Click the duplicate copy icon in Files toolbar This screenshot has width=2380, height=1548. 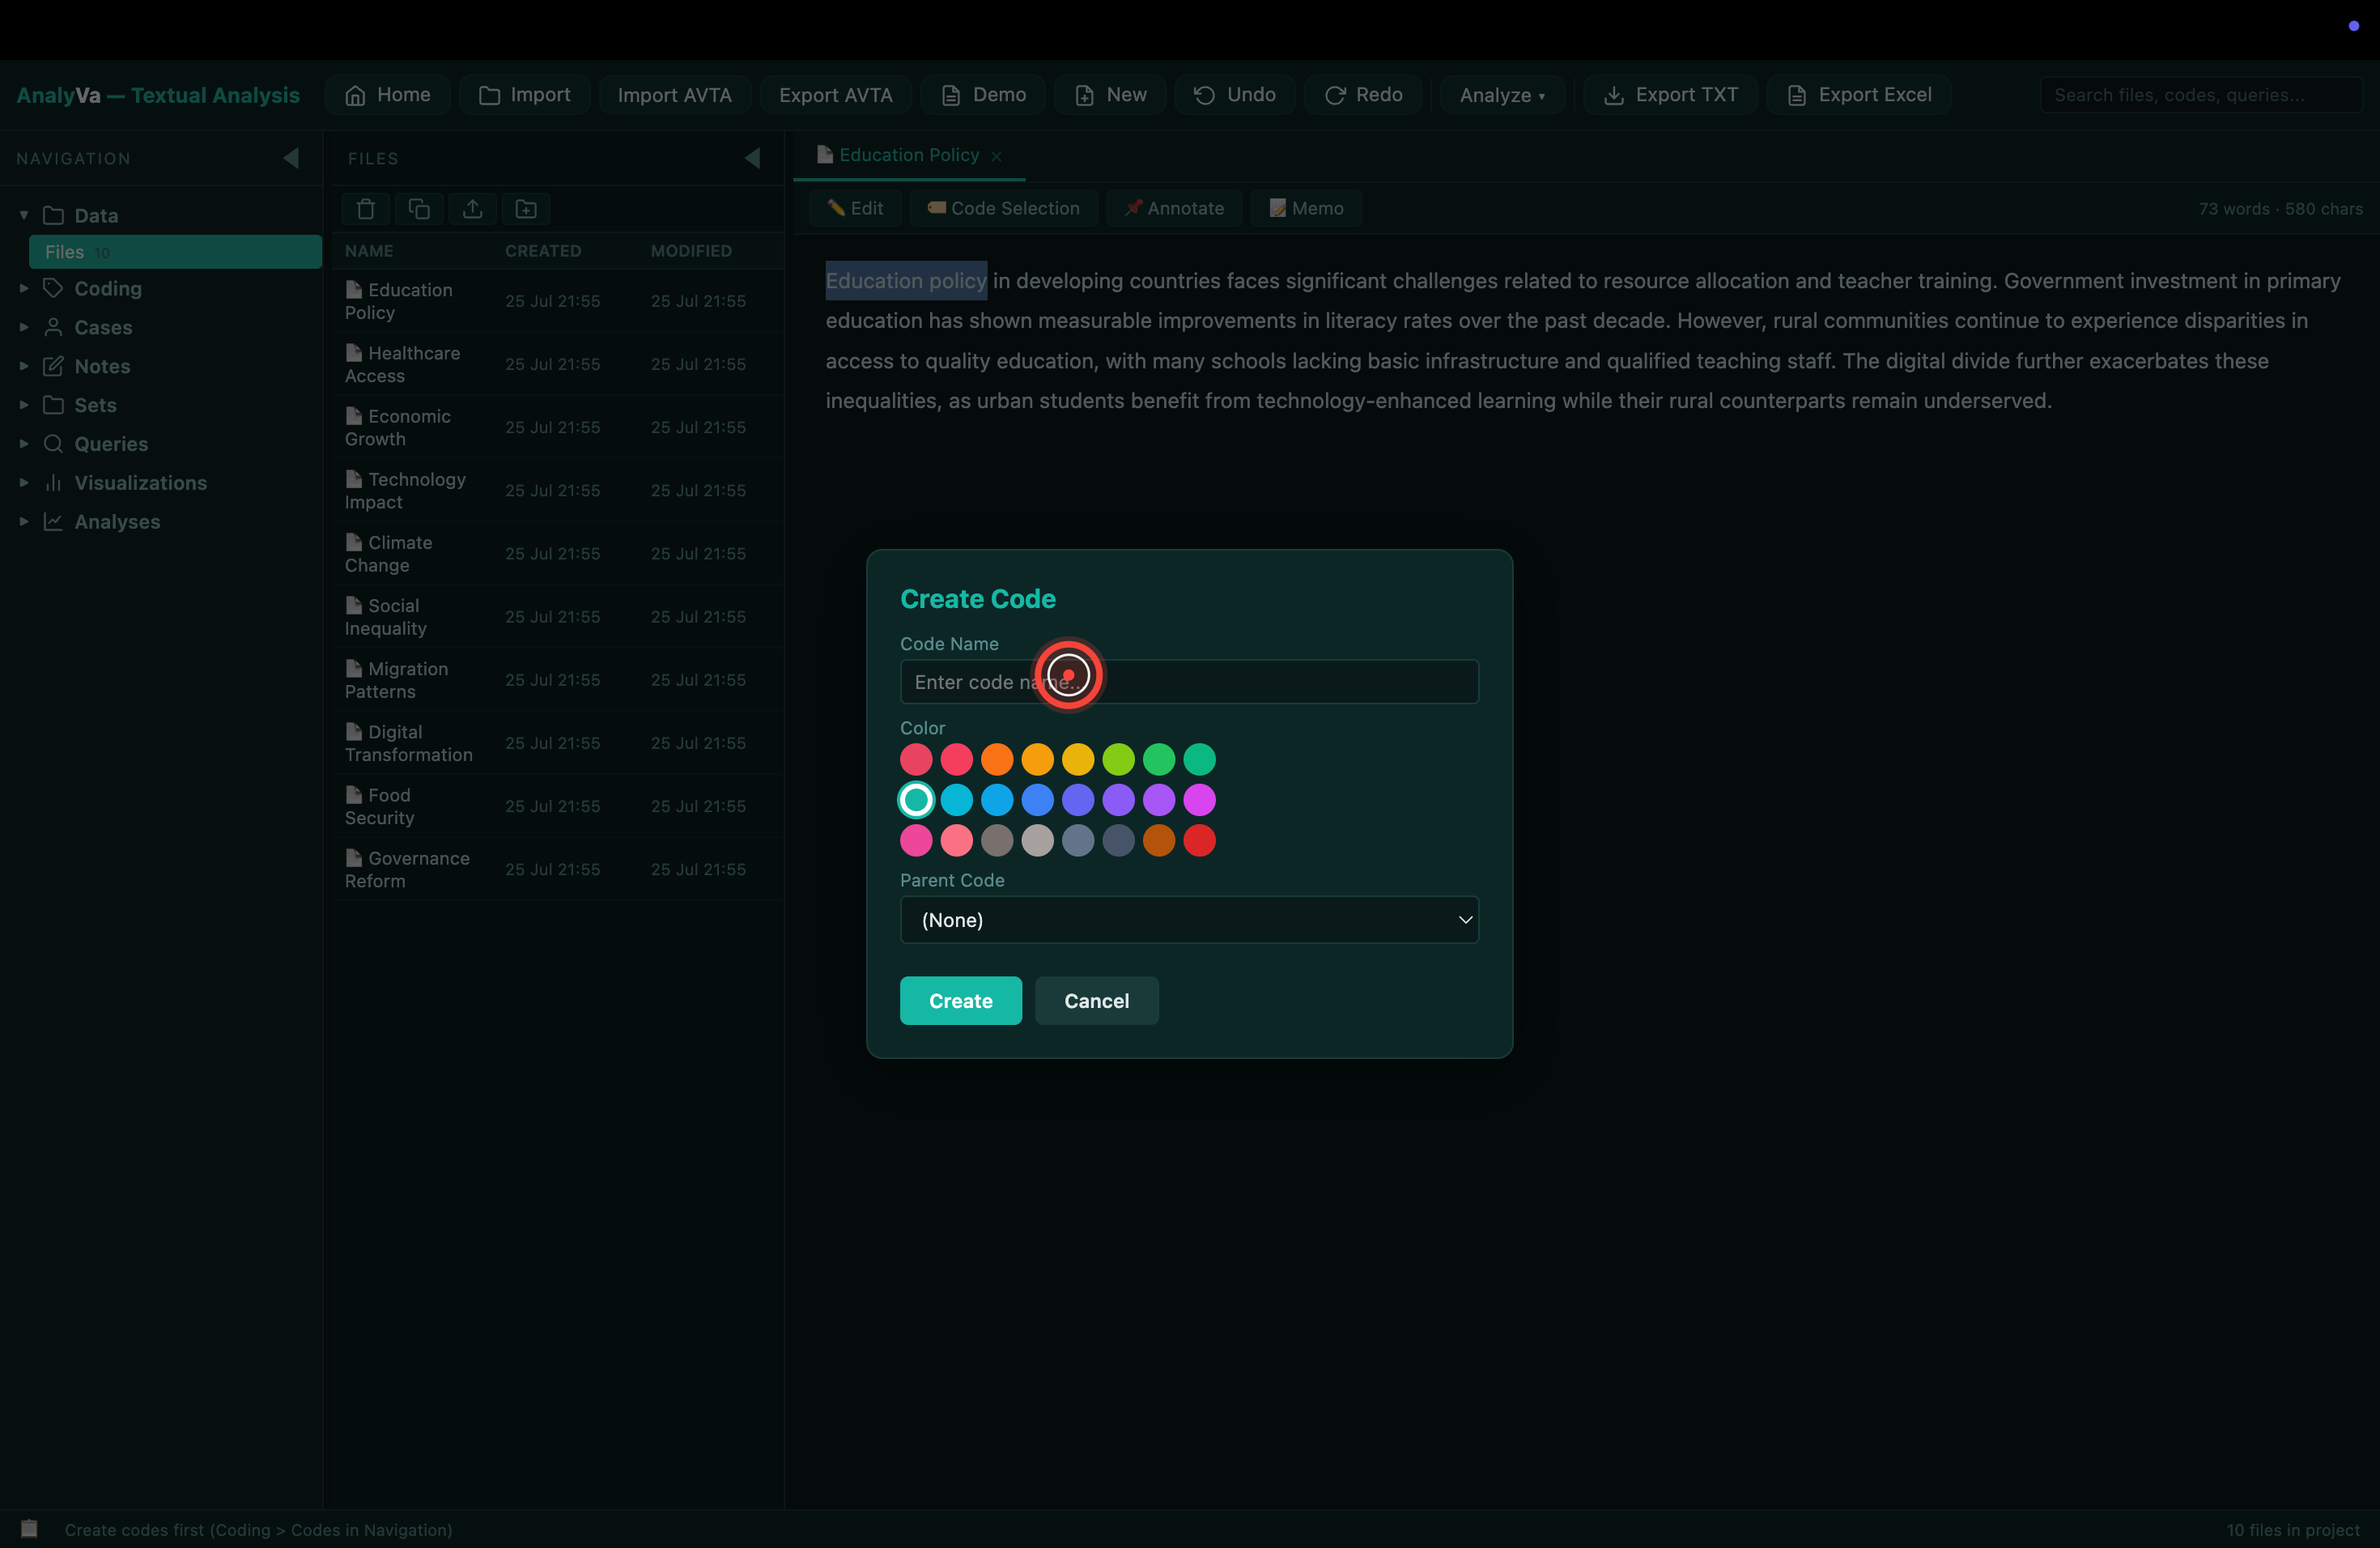click(419, 209)
